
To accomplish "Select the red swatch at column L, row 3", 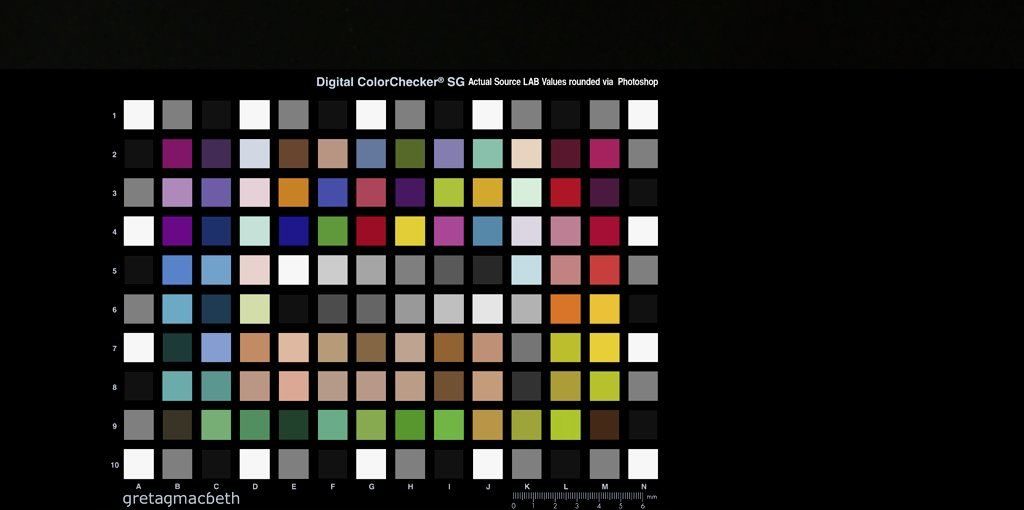I will [x=565, y=192].
